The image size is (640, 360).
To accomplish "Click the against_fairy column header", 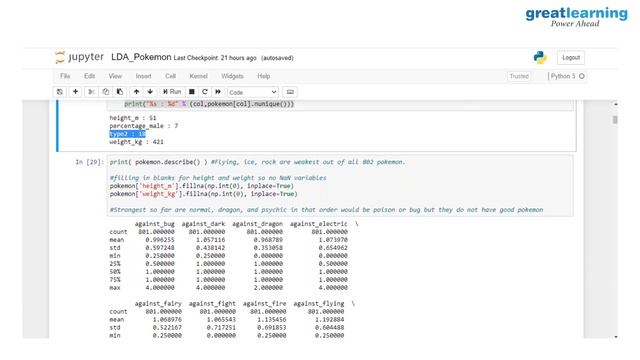I will click(x=158, y=304).
